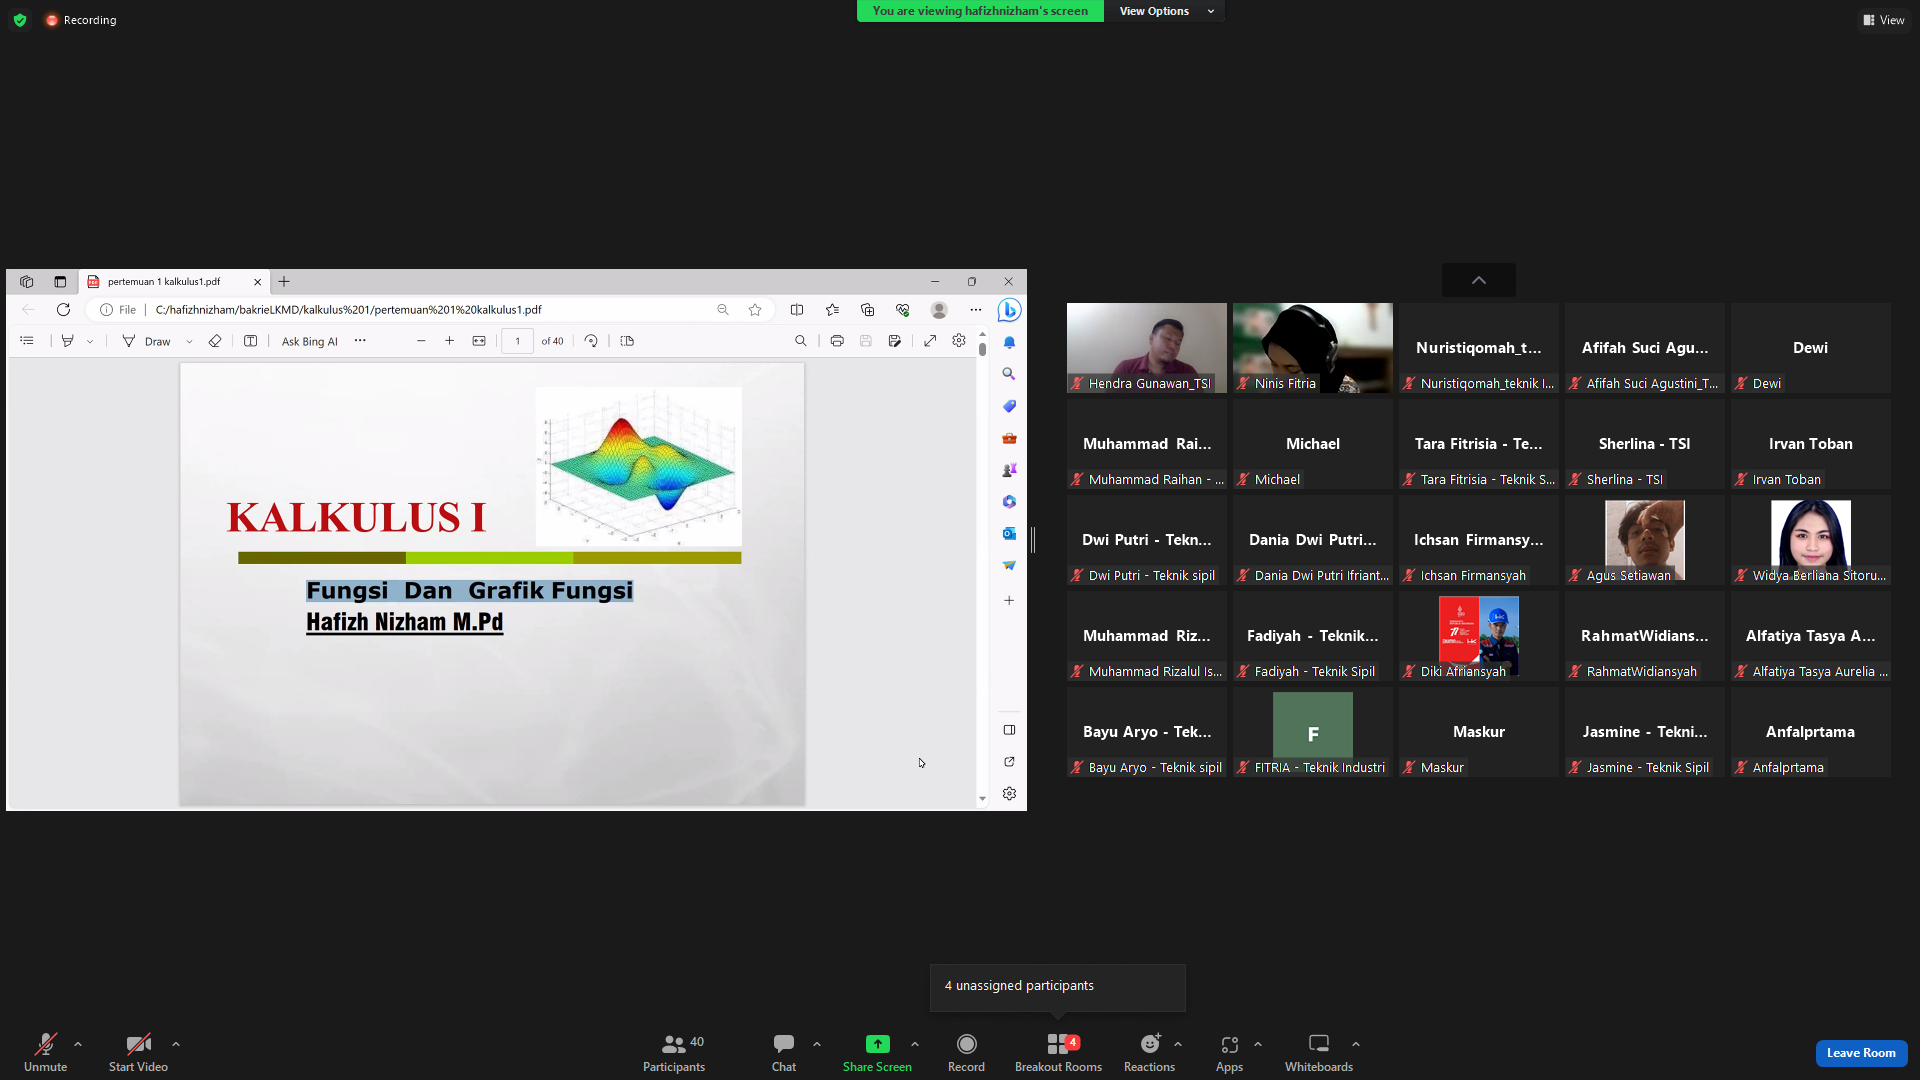
Task: Open Outlook in Edge sidebar
Action: 1009,534
